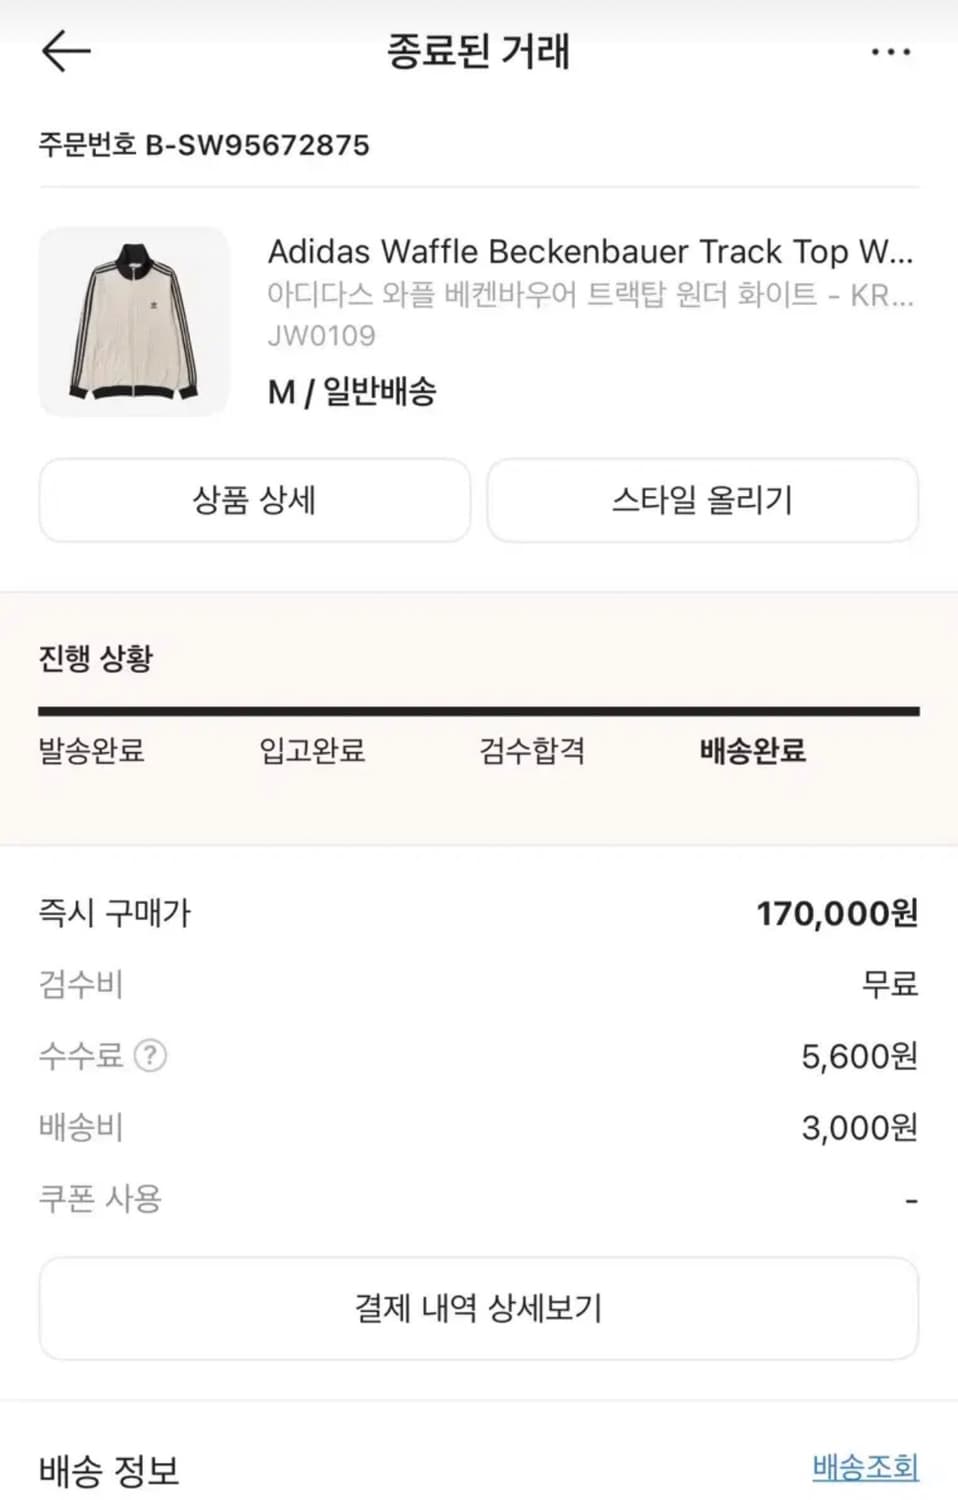958x1500 pixels.
Task: Select the 검수합격 progress step
Action: (x=532, y=750)
